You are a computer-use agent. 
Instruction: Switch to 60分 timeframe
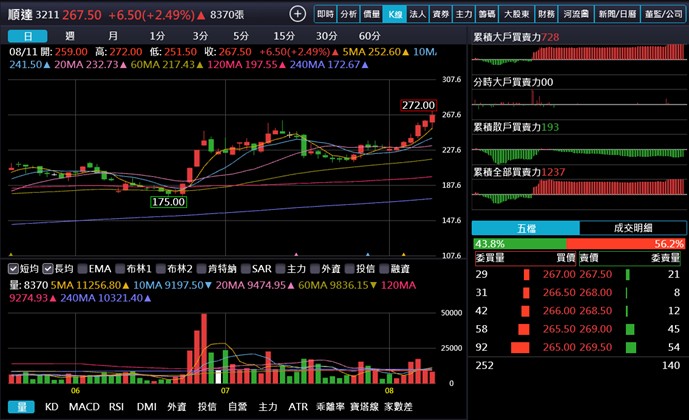pos(369,36)
